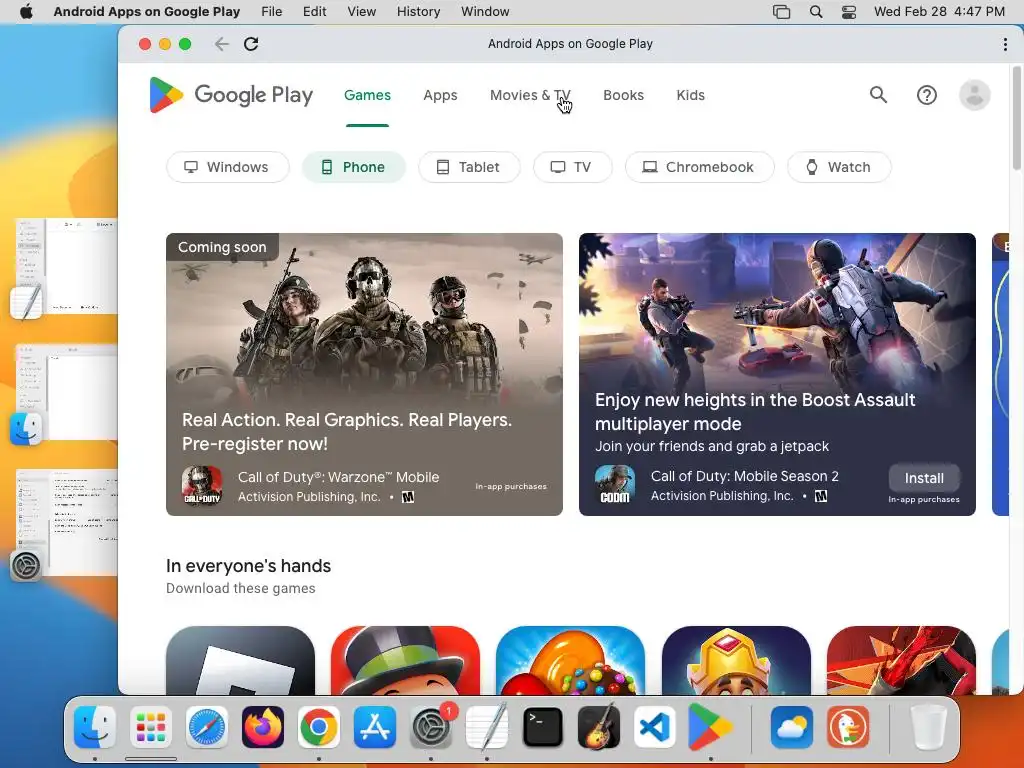Open the Boost Assault multiplayer mode banner
This screenshot has width=1024, height=768.
777,374
